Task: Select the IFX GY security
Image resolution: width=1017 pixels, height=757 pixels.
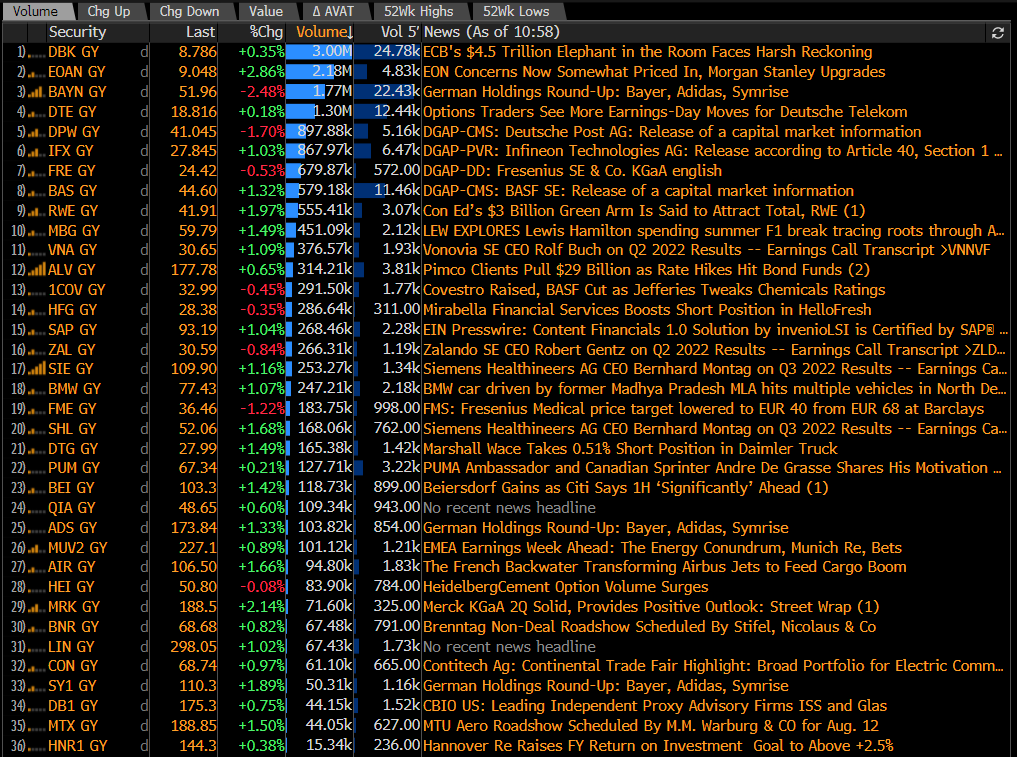Action: 70,151
